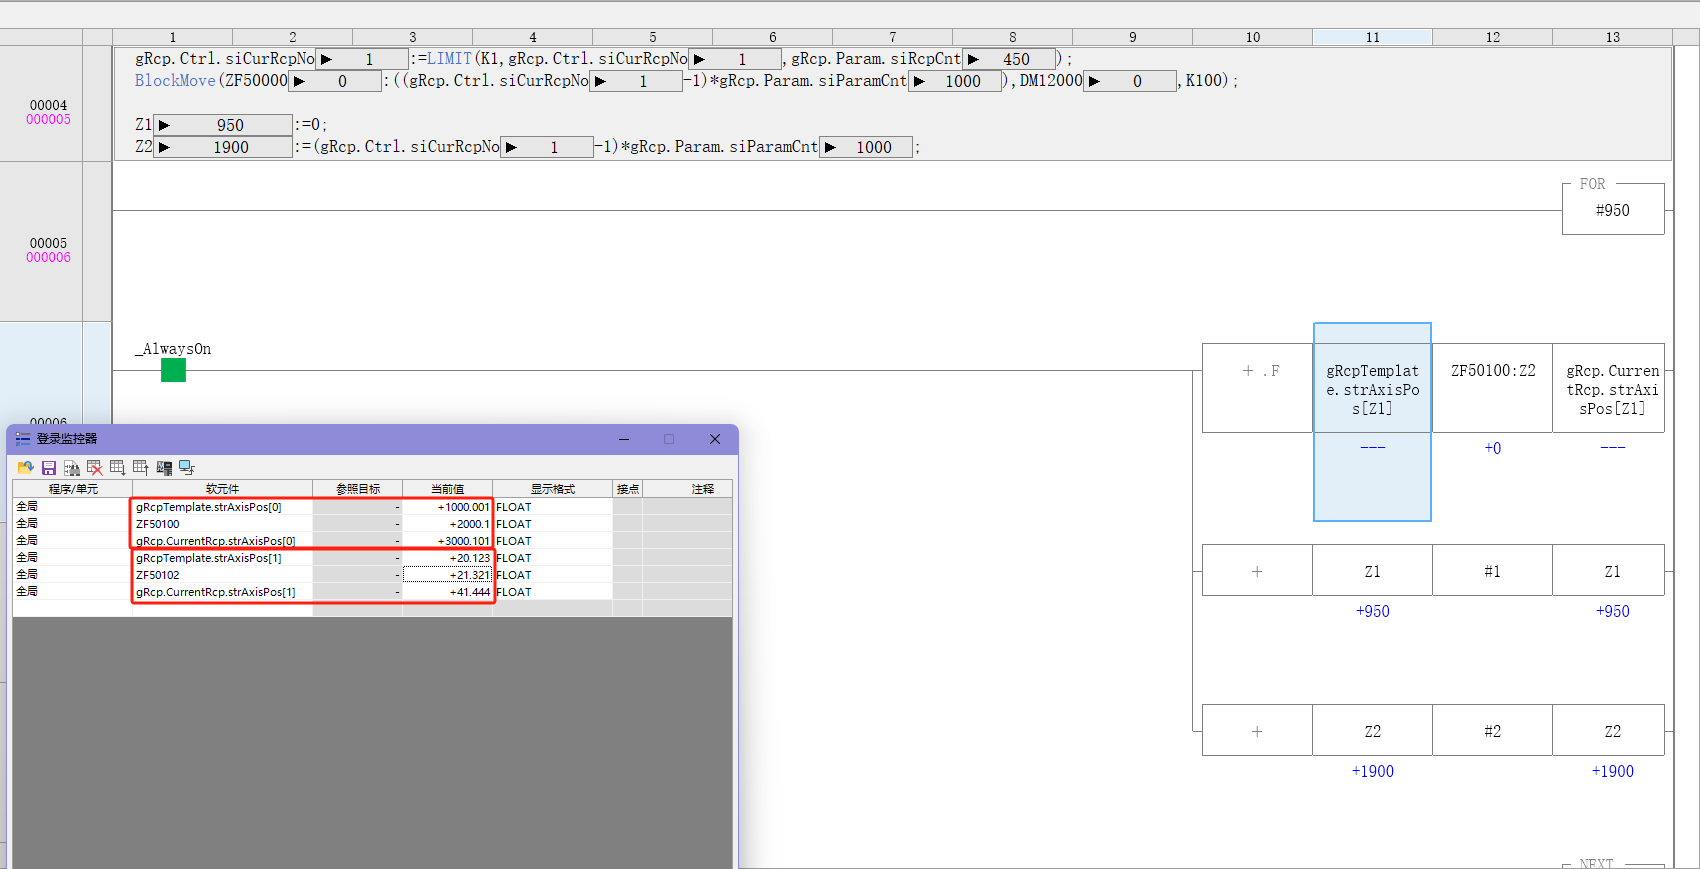1700x869 pixels.
Task: Click the FOR #950 instruction block
Action: pos(1612,210)
